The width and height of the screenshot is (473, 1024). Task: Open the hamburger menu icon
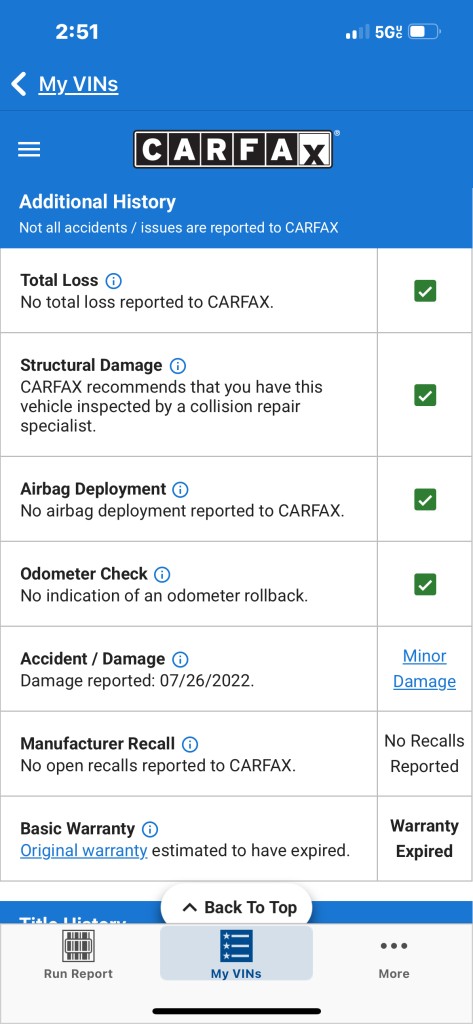click(29, 150)
